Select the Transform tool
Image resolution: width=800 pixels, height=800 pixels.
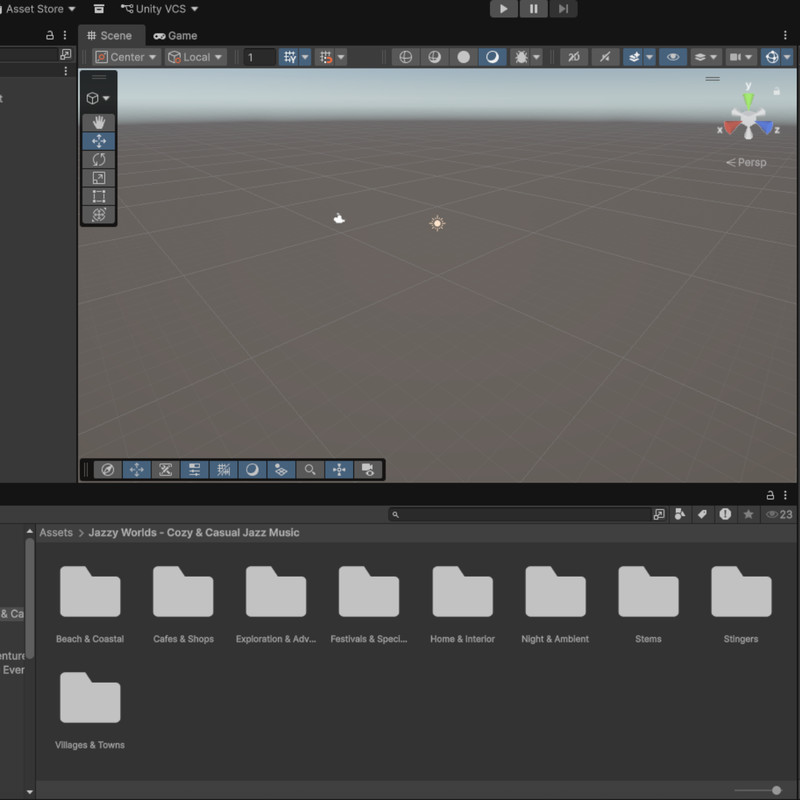(x=98, y=214)
